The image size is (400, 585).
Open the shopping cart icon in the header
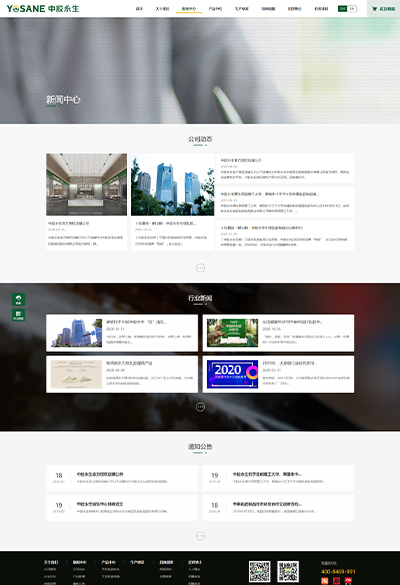point(374,9)
